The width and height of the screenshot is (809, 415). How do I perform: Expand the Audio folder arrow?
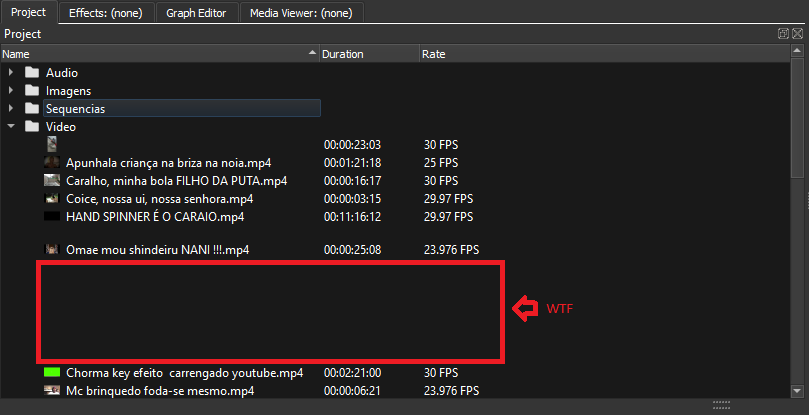tap(11, 72)
